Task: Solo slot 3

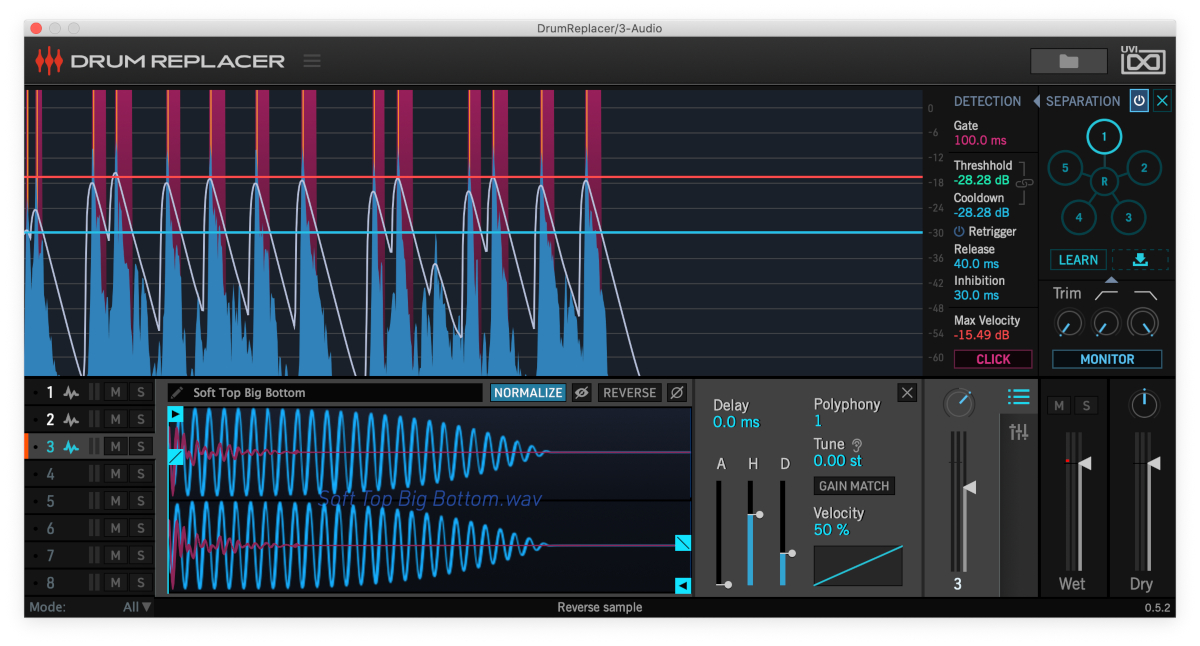Action: tap(140, 447)
